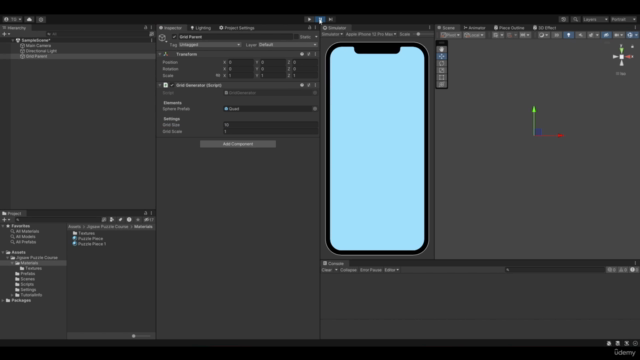Screen dimensions: 640x360
Task: Select Main Camera in Hierarchy
Action: (38, 46)
